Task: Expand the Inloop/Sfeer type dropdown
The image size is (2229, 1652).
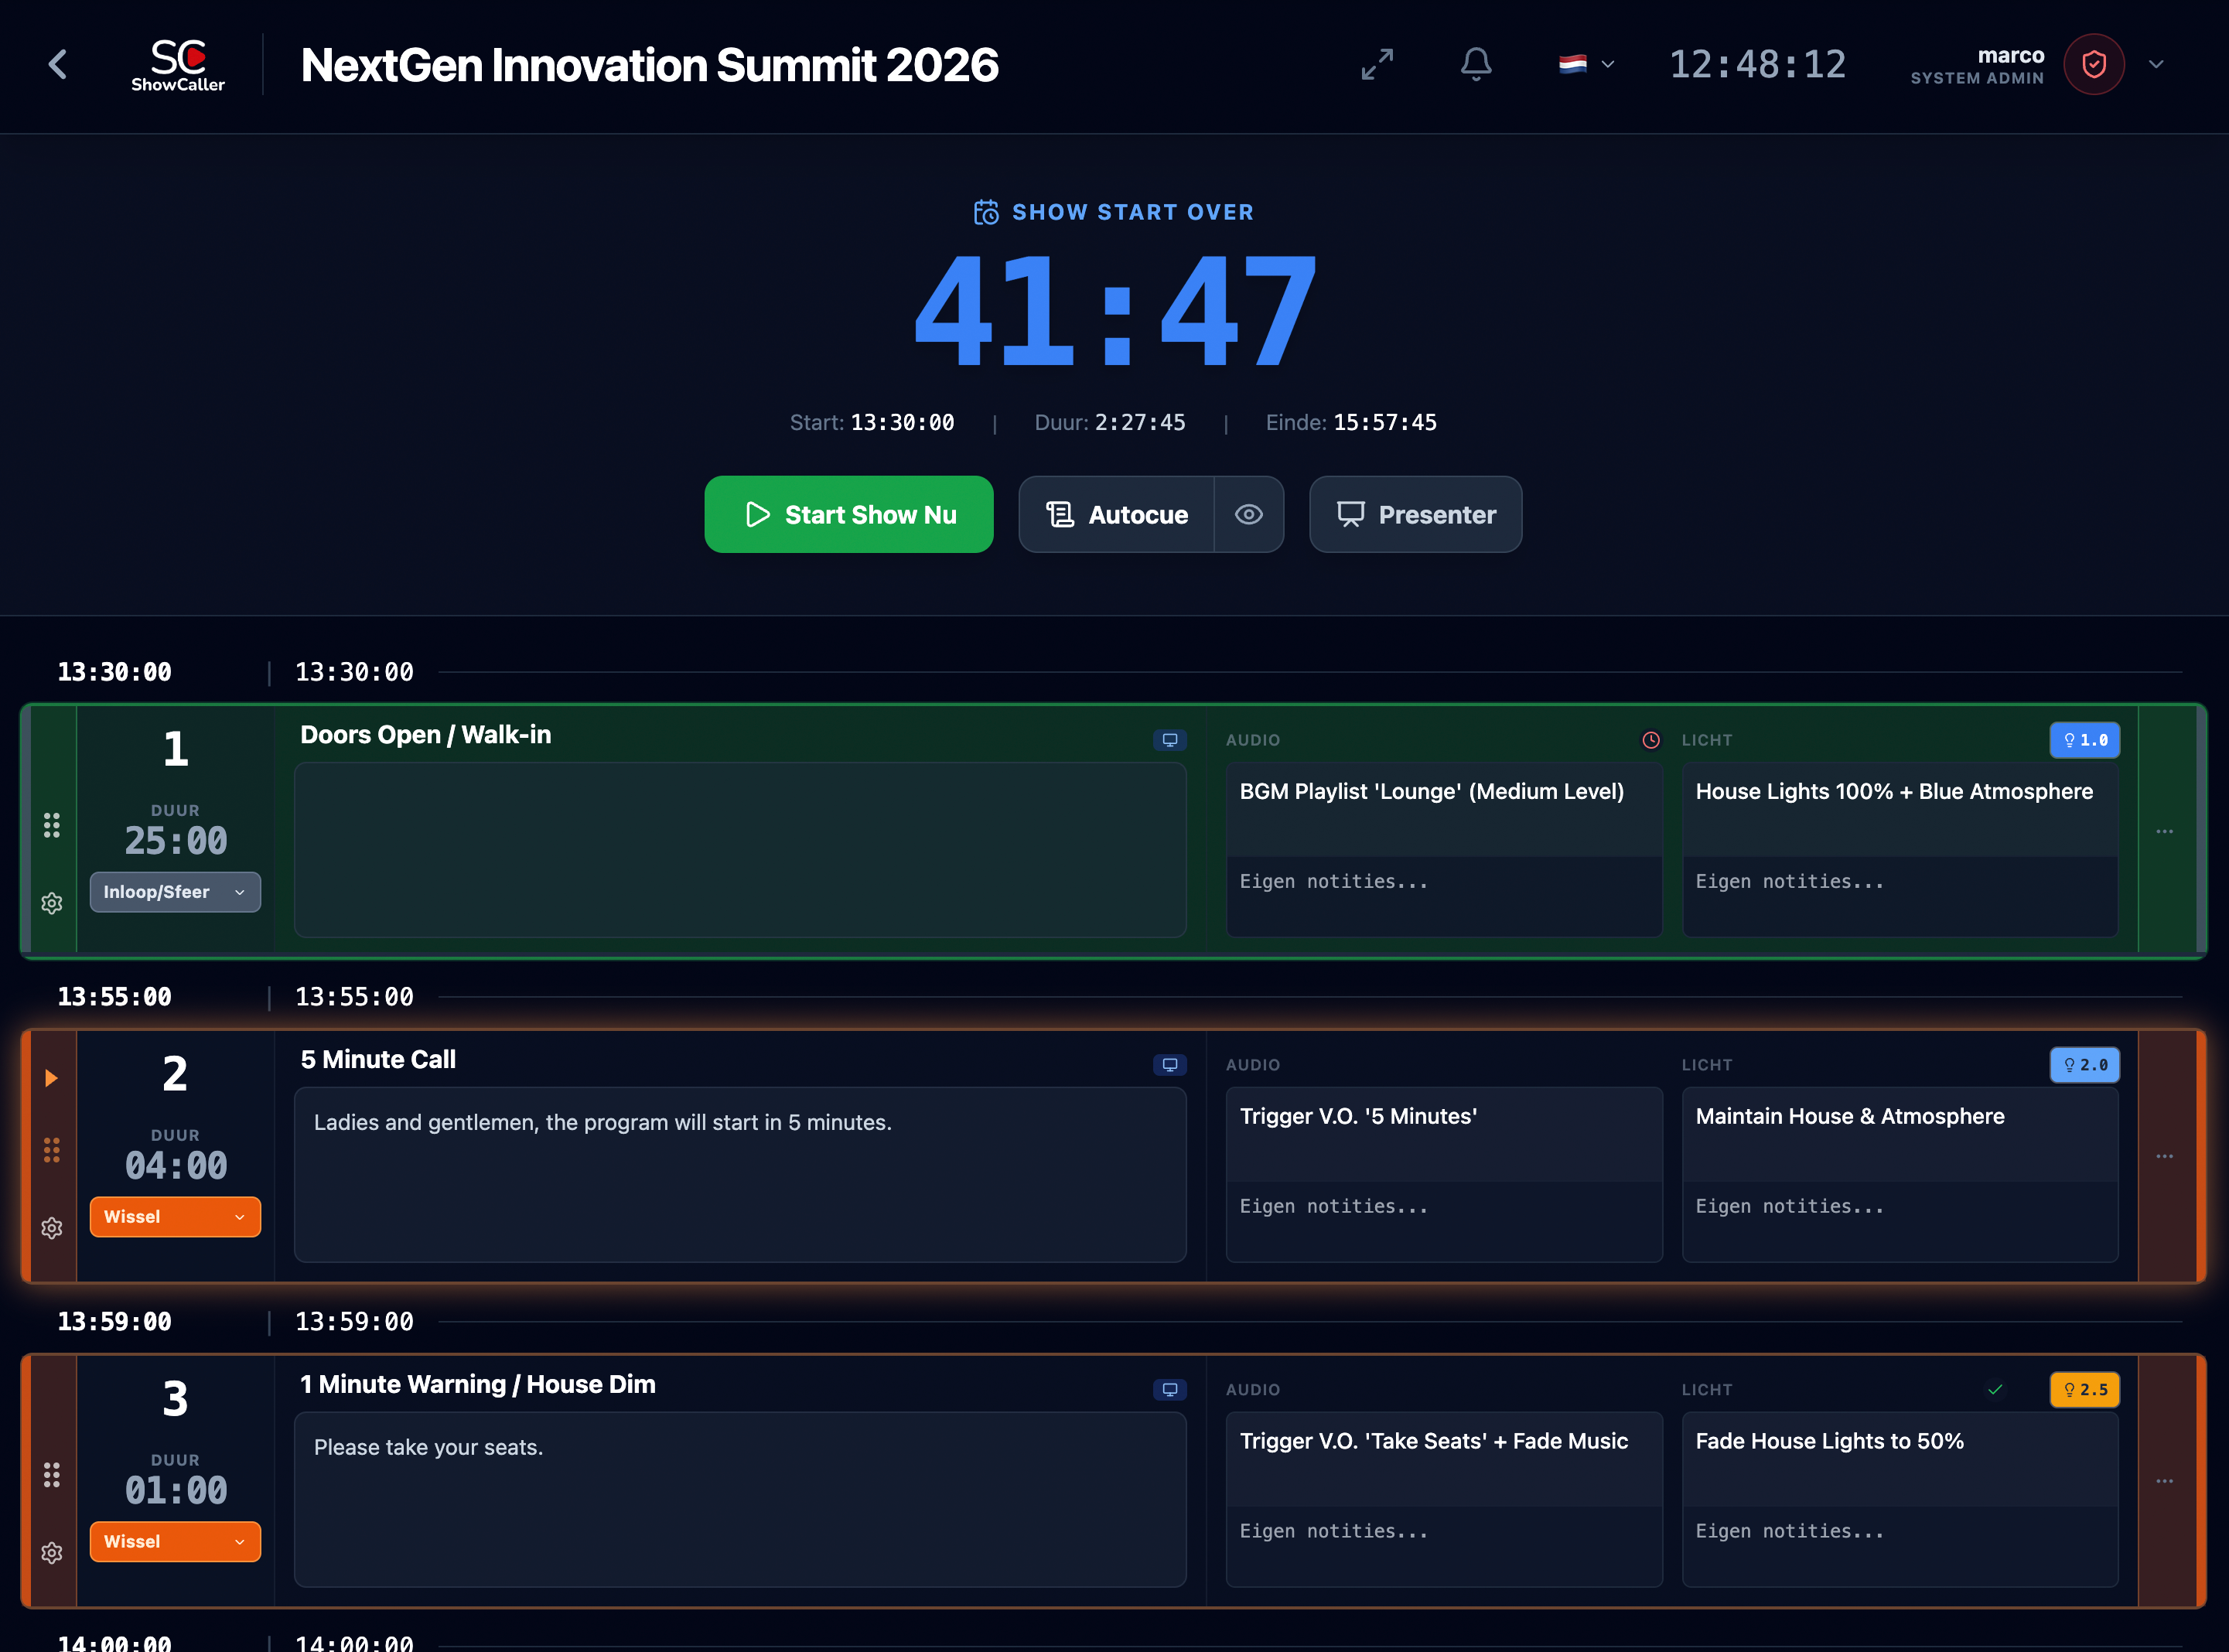Action: tap(175, 892)
